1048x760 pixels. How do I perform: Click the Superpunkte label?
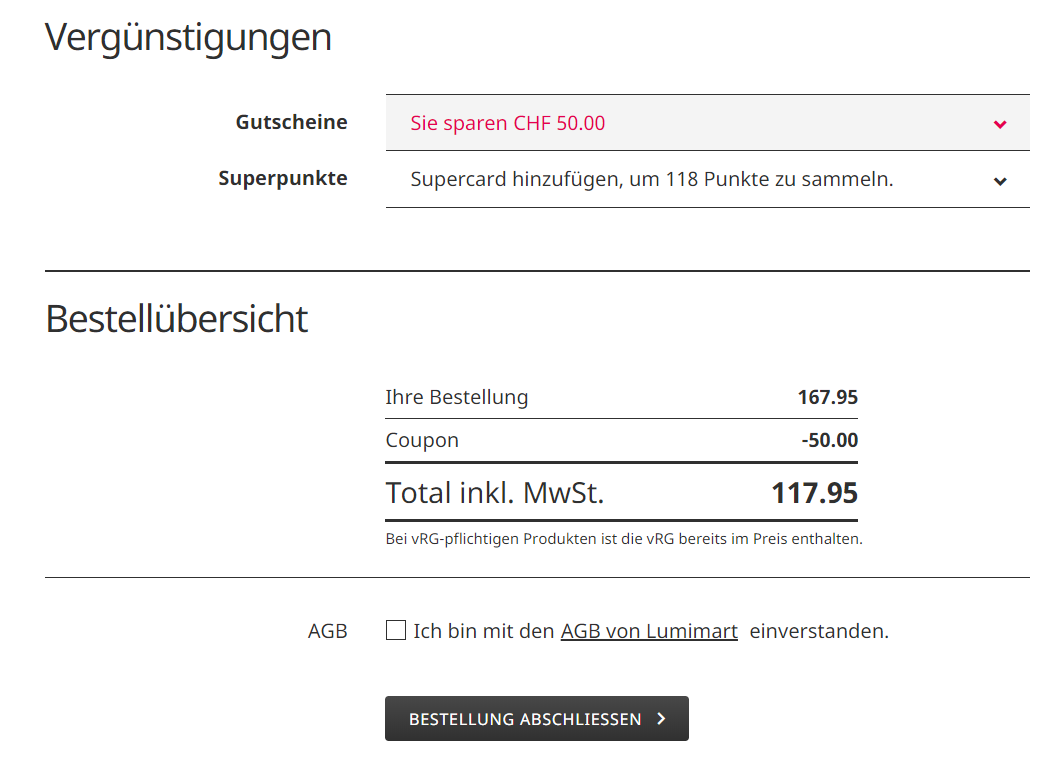pos(283,179)
